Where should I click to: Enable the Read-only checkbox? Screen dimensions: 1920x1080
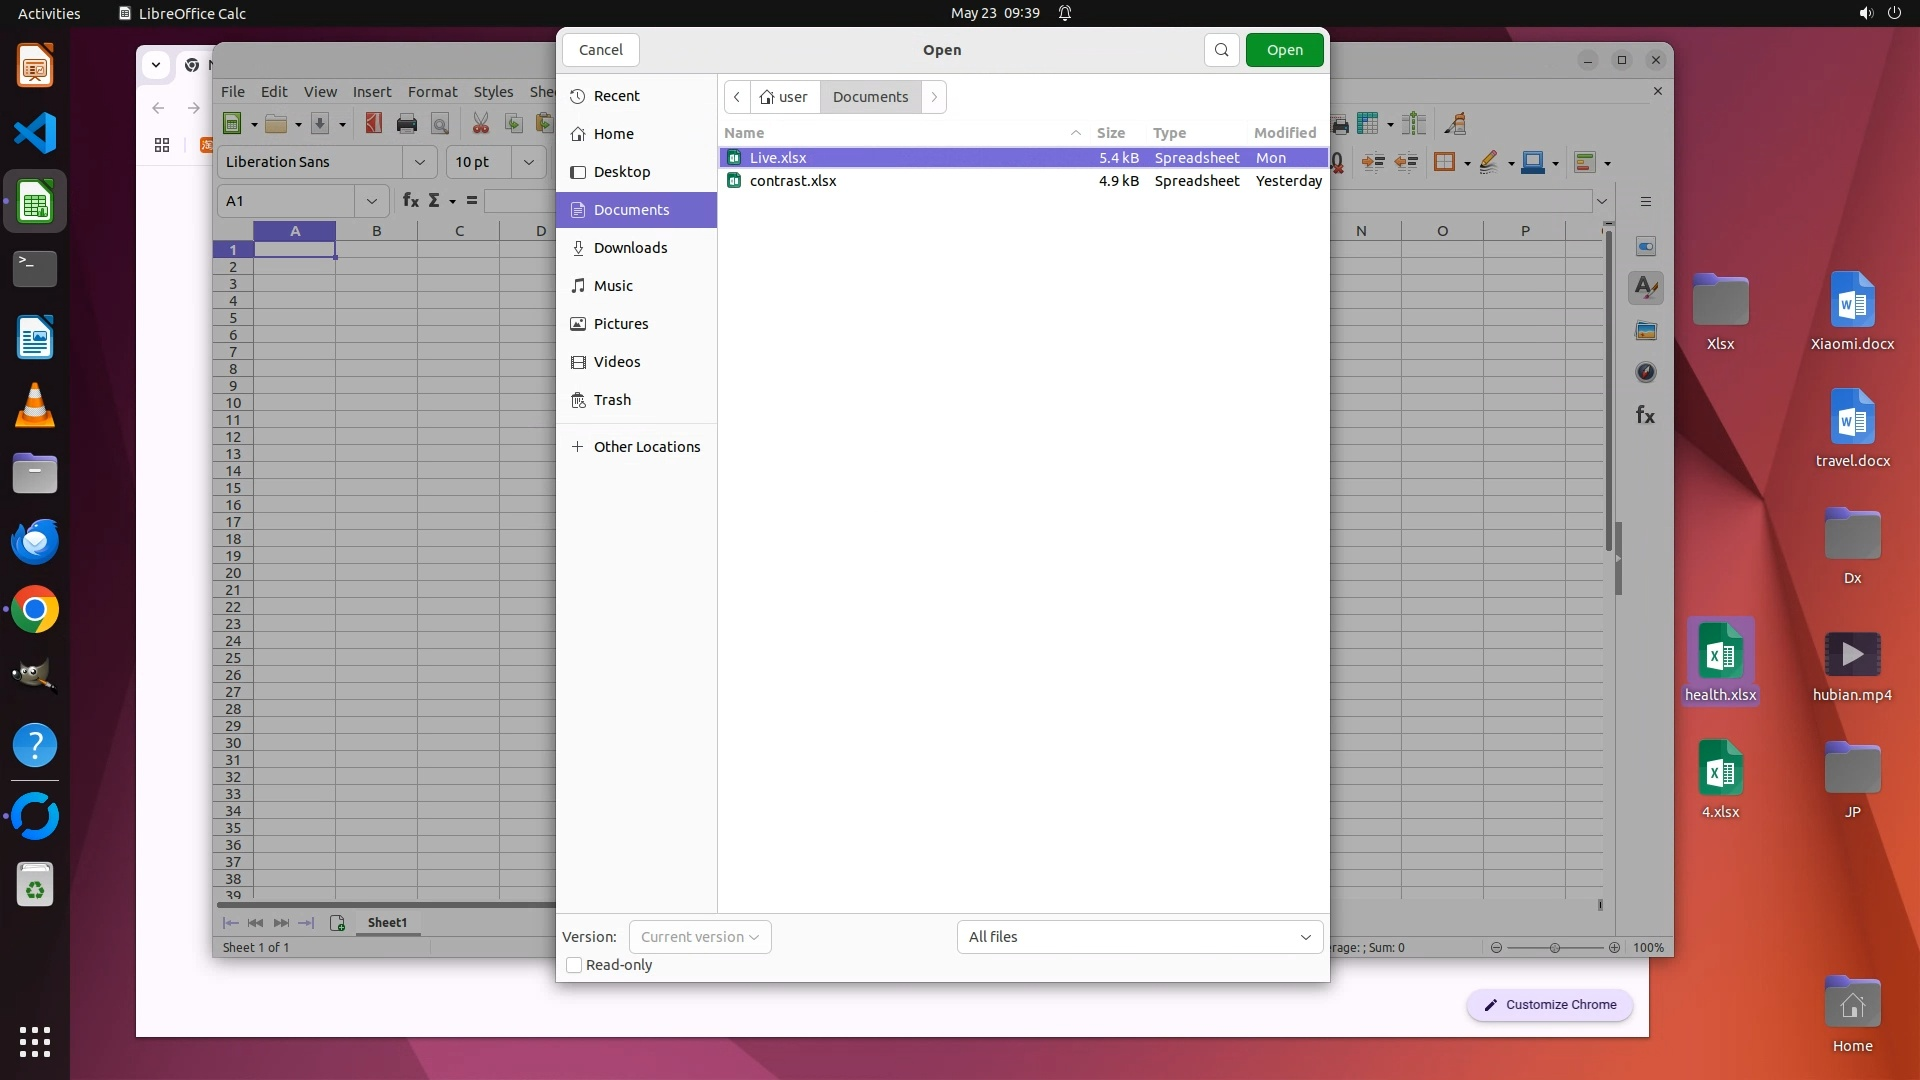[x=574, y=965]
